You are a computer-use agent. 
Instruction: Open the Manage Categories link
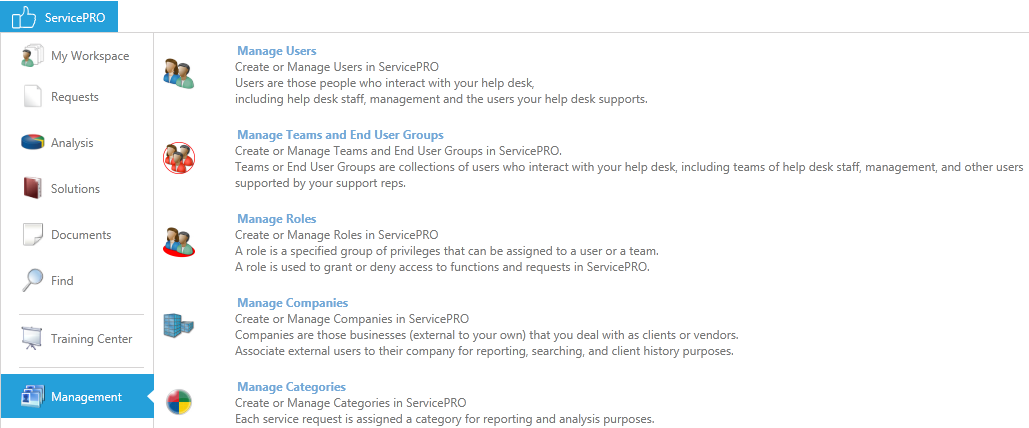click(291, 387)
